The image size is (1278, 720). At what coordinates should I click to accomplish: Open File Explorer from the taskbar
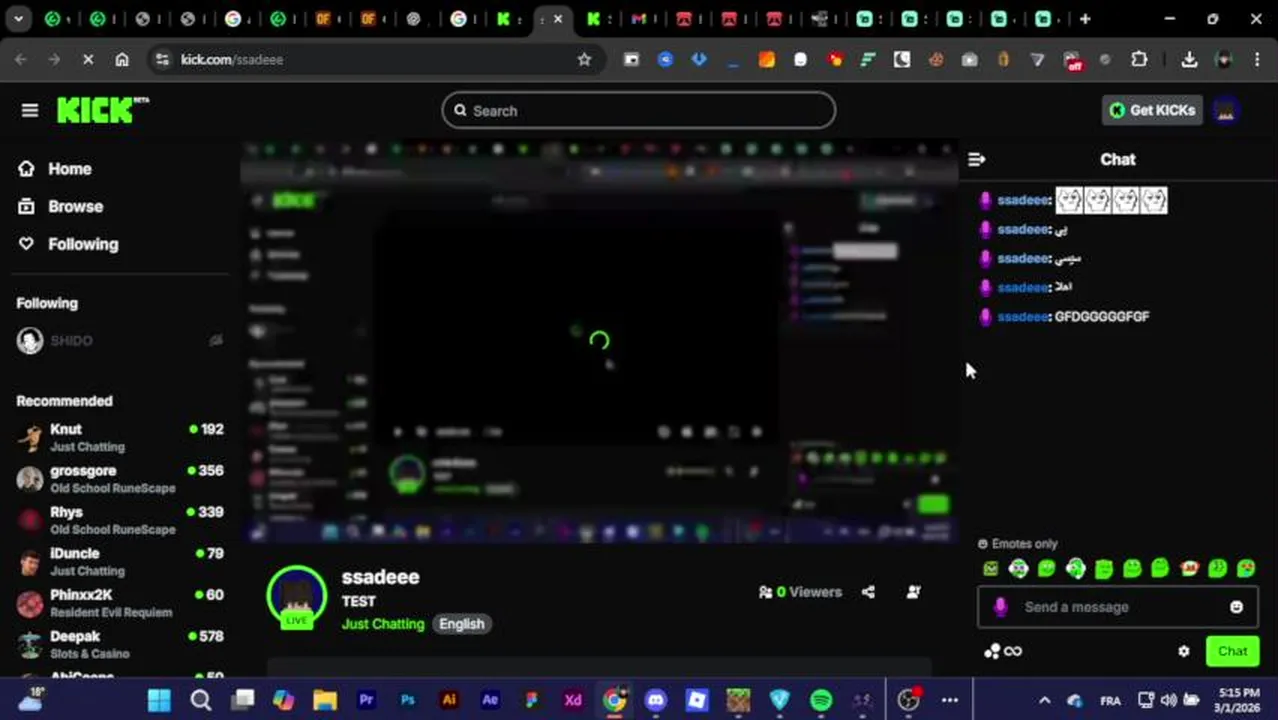pos(324,700)
